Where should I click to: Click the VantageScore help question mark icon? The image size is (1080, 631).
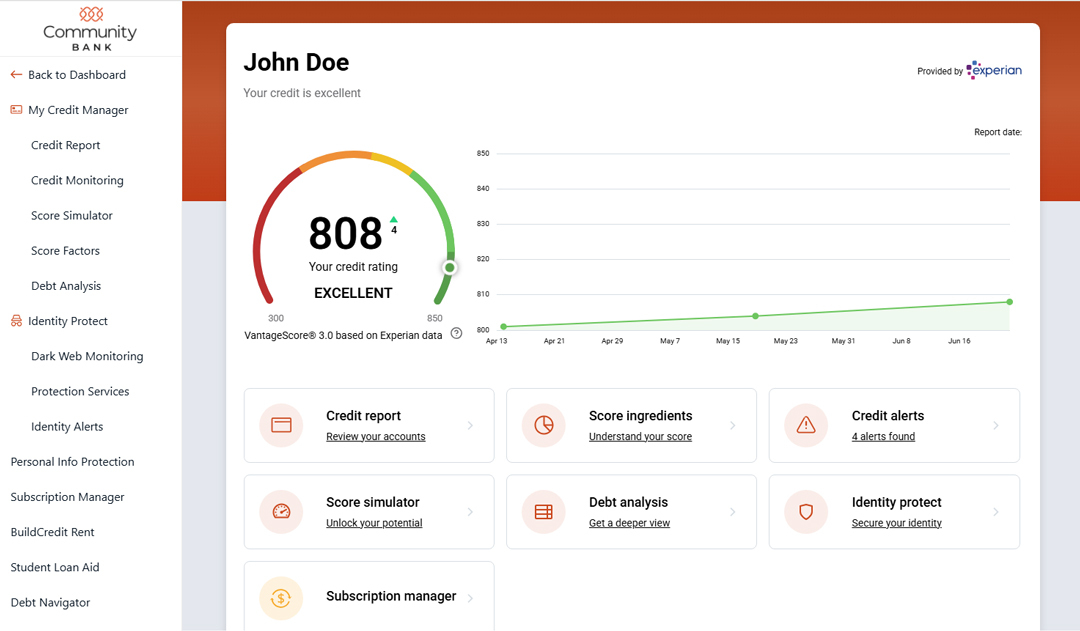(456, 333)
